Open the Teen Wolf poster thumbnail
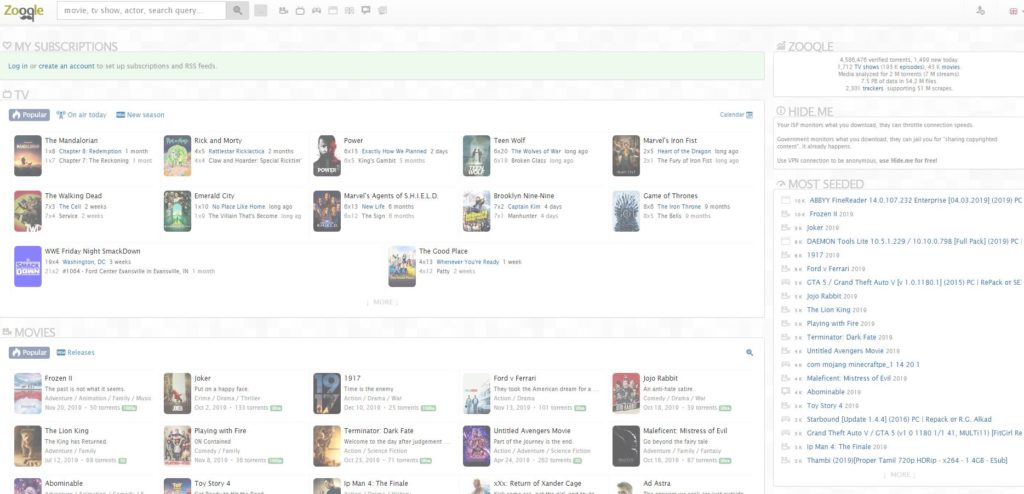This screenshot has height=494, width=1024. [x=477, y=156]
